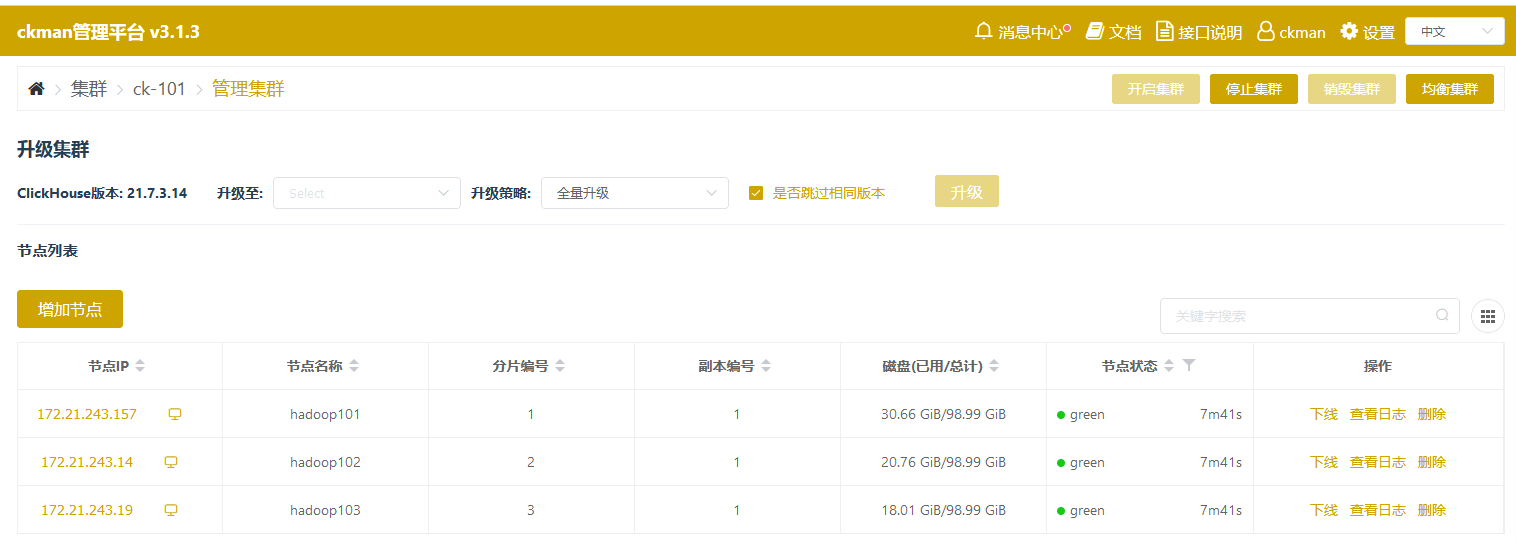Click 删除 for node hadoop102
1516x541 pixels.
coord(1432,462)
